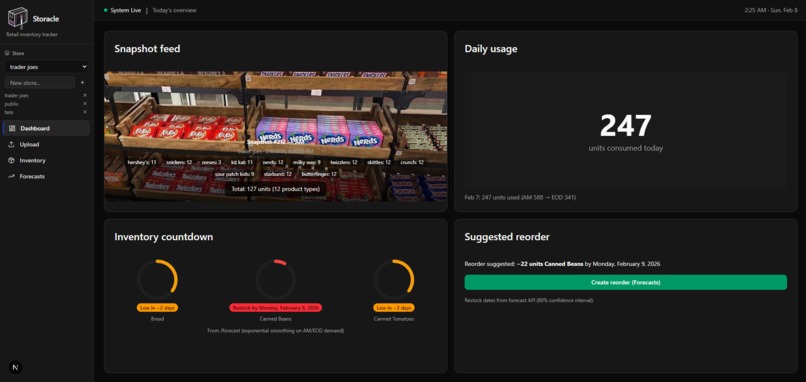Click the Forecasts trend icon
The image size is (806, 382).
point(11,176)
